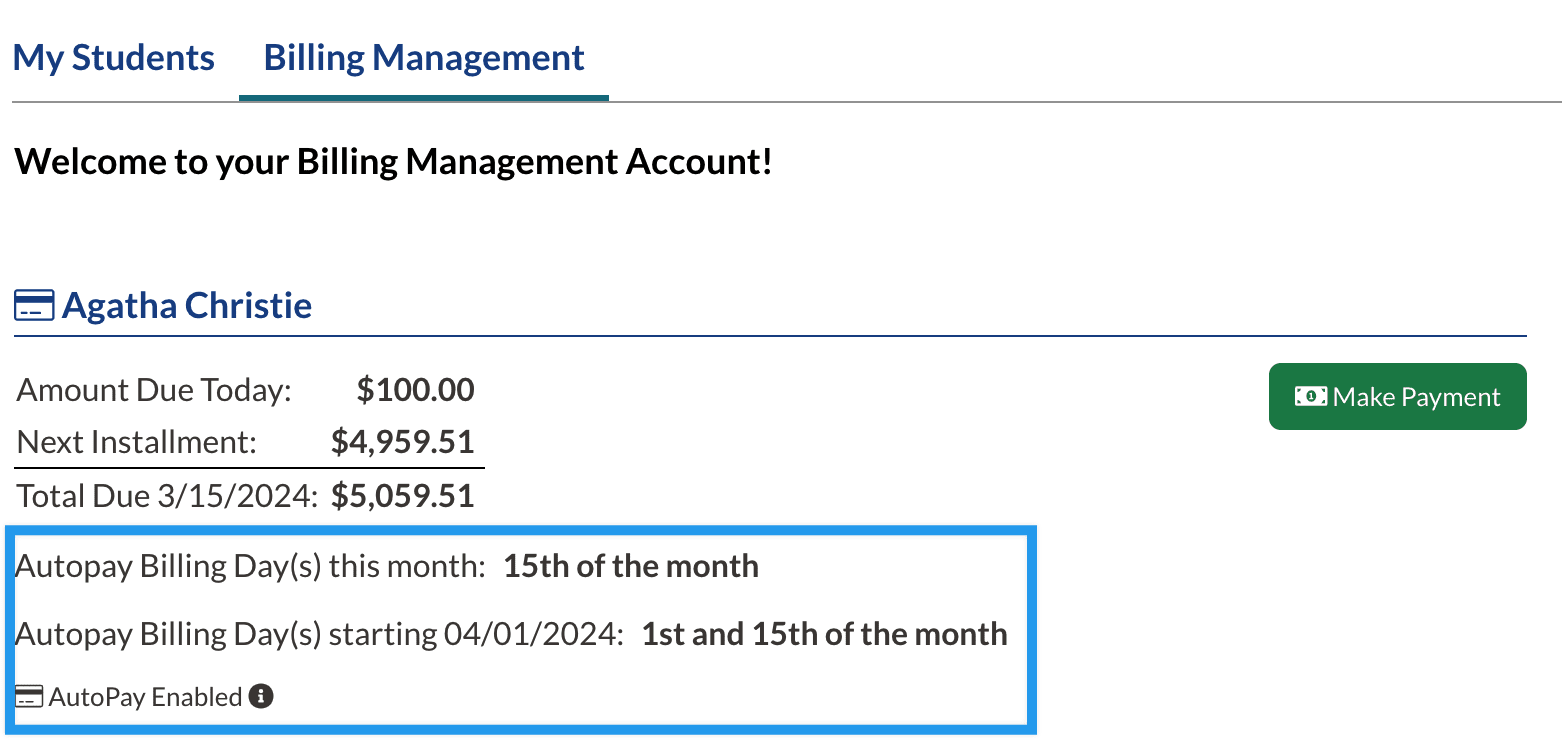Click the $5,059.51 total due amount
The height and width of the screenshot is (756, 1562).
[x=402, y=496]
